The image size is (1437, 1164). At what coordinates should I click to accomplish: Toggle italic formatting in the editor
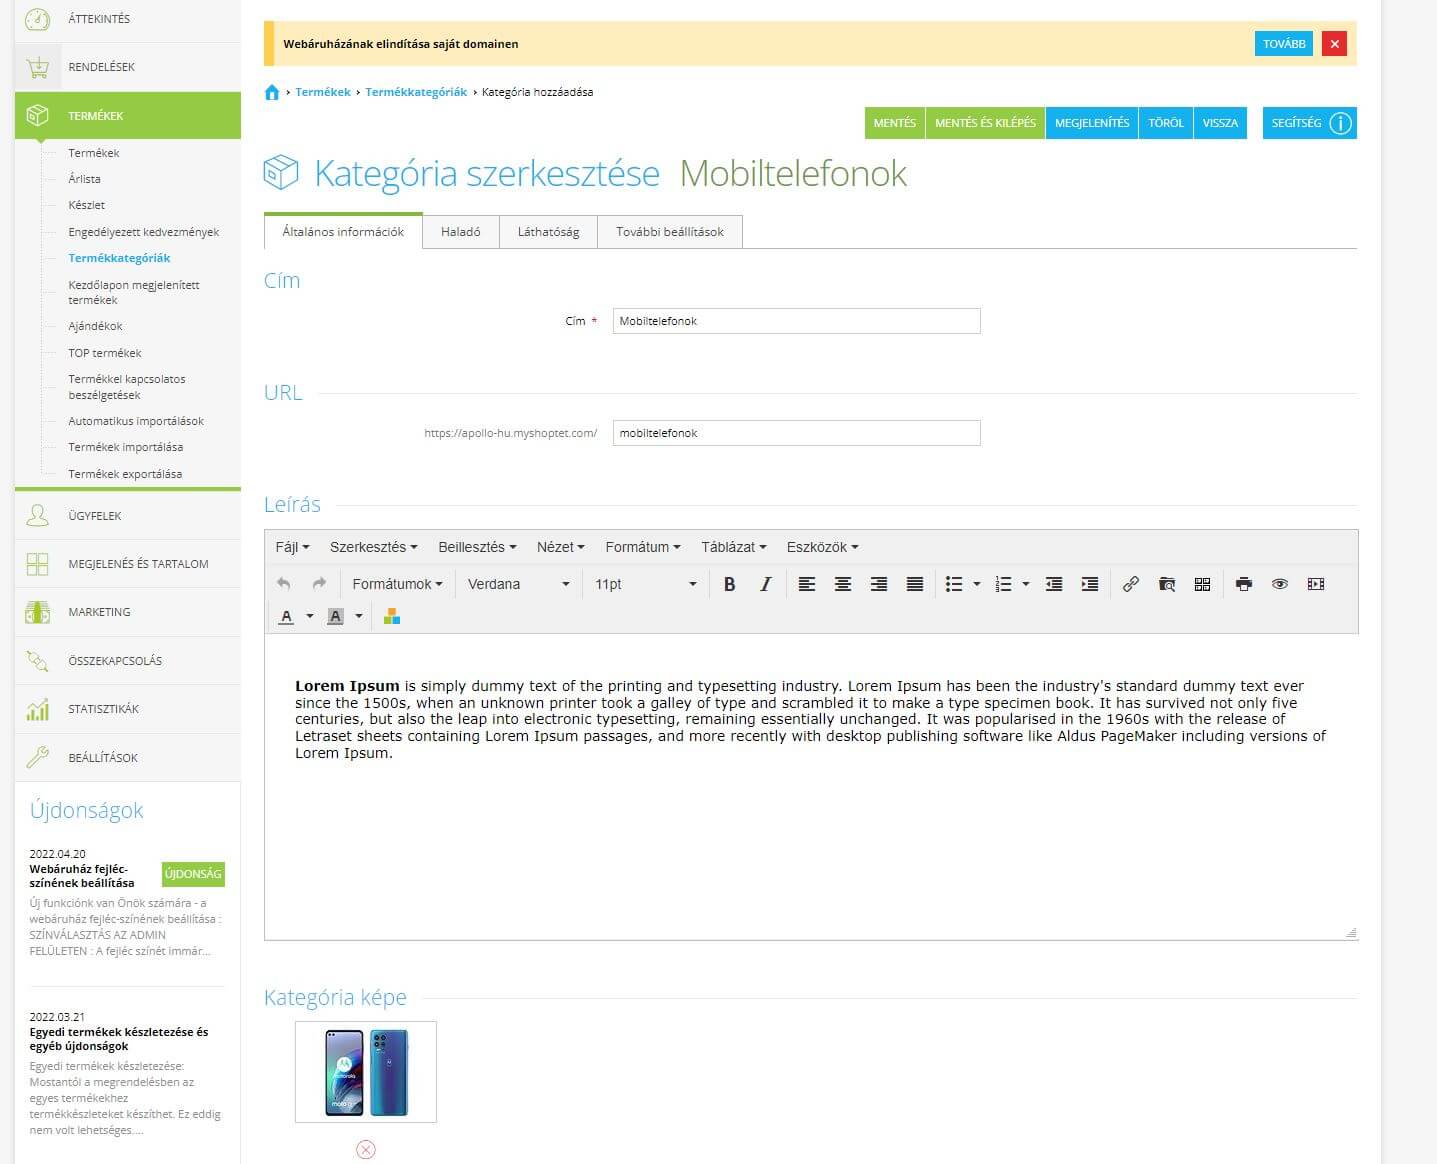pyautogui.click(x=765, y=584)
